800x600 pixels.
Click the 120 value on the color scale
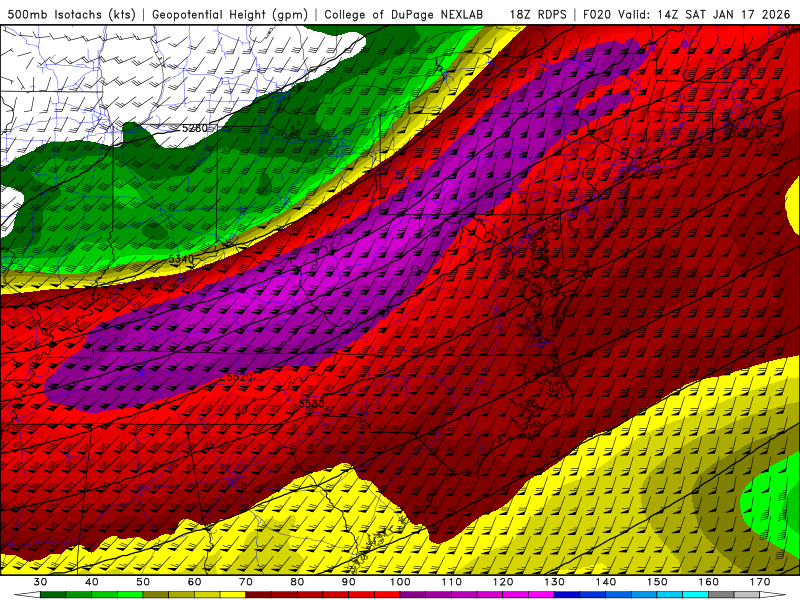[503, 582]
